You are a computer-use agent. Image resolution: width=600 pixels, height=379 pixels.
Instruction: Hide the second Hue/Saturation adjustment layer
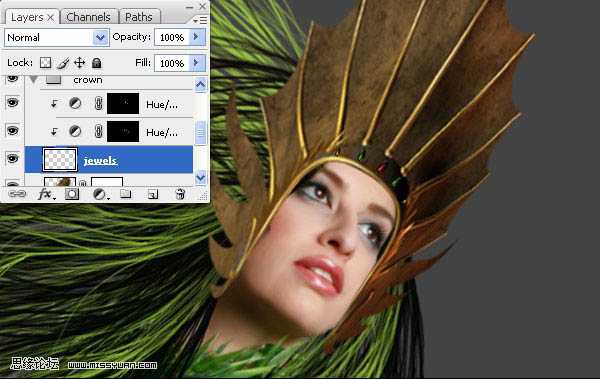(12, 131)
